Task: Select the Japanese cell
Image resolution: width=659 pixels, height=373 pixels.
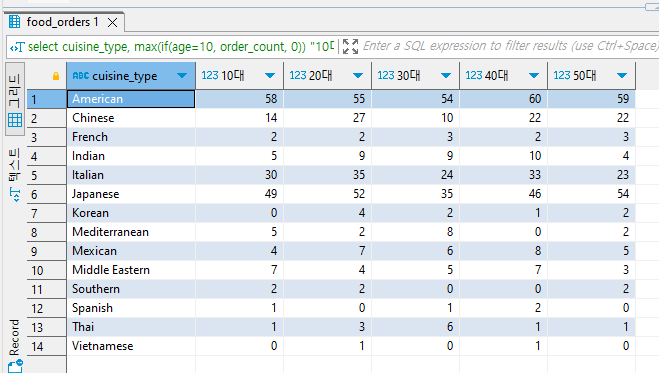Action: pos(131,194)
